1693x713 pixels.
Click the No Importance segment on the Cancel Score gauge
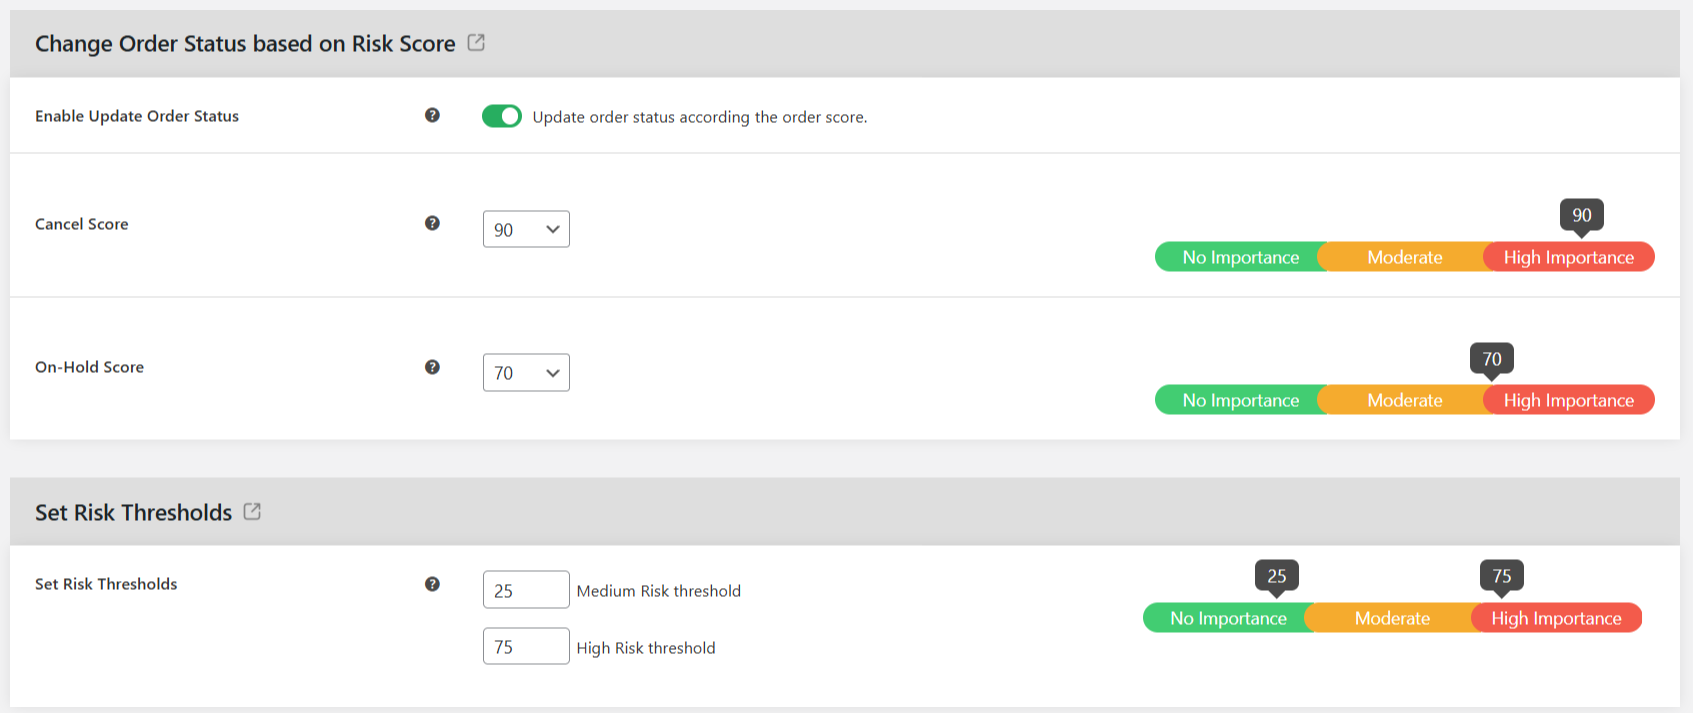pyautogui.click(x=1240, y=257)
